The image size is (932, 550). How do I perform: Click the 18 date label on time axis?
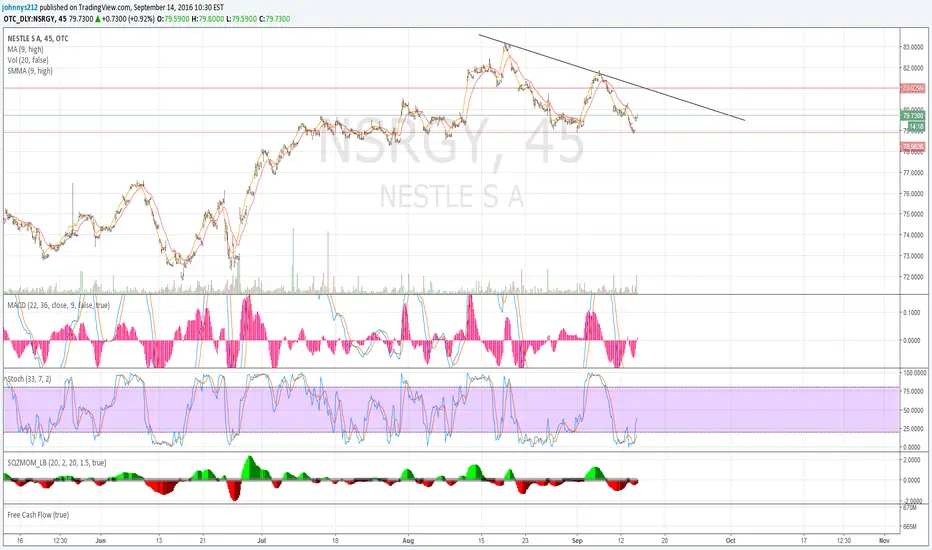[335, 540]
